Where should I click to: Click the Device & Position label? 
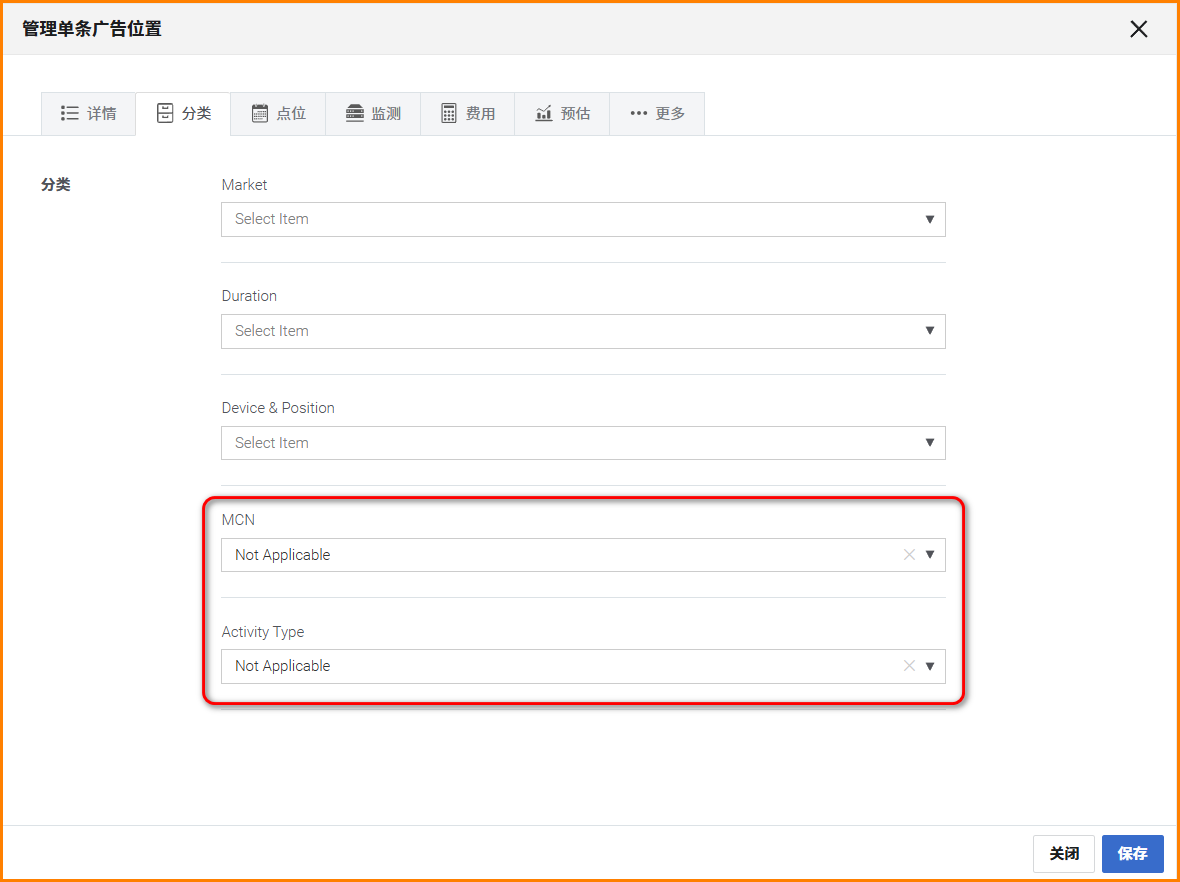[278, 408]
